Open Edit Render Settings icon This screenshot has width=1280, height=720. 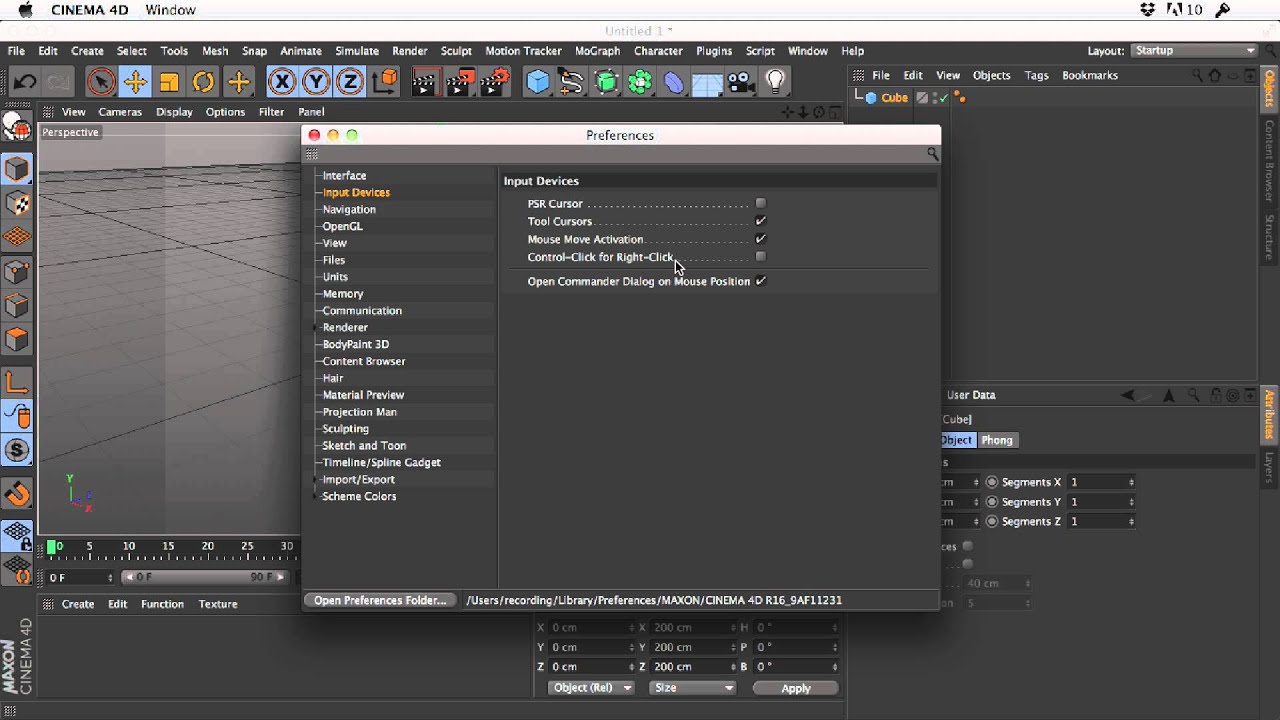tap(494, 82)
